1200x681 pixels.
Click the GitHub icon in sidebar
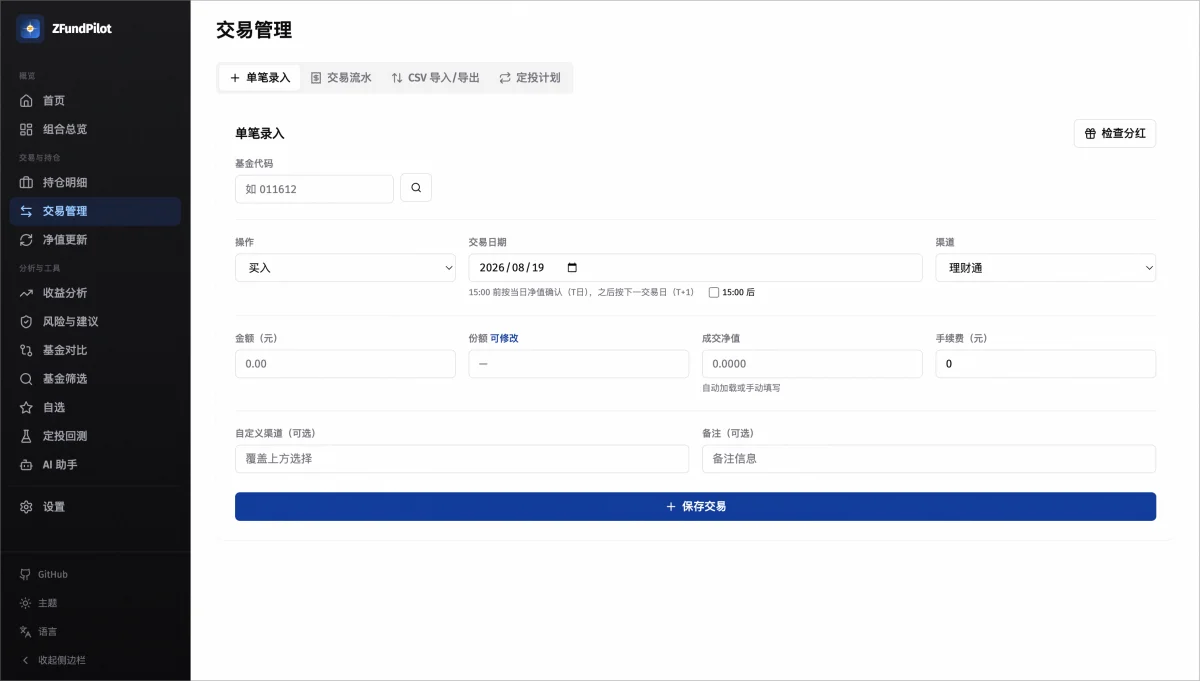(26, 575)
